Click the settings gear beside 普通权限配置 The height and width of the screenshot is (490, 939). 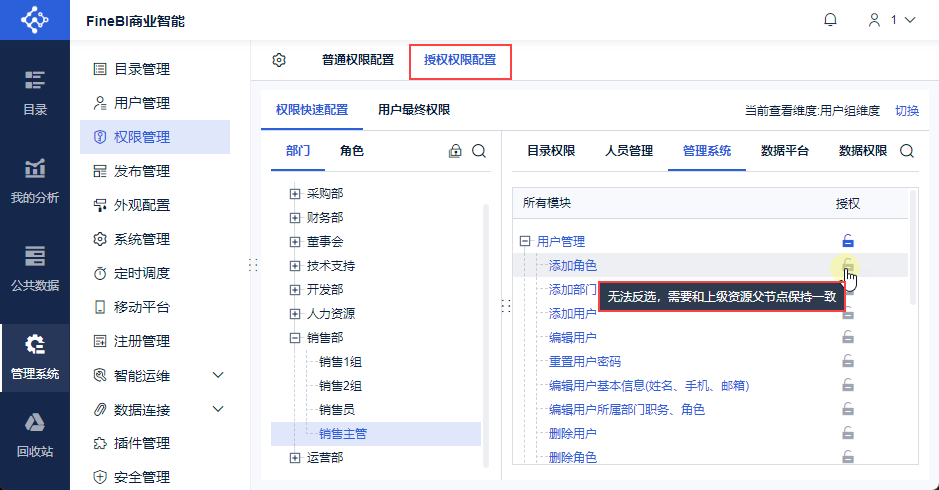click(x=279, y=60)
